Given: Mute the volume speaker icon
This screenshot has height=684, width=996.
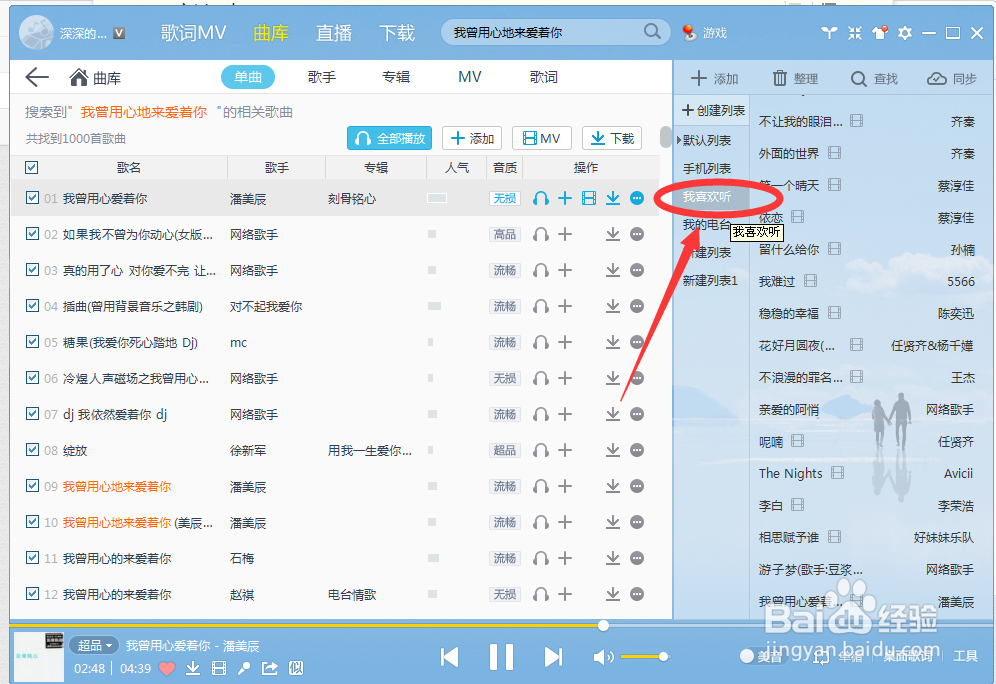Looking at the screenshot, I should click(x=602, y=657).
